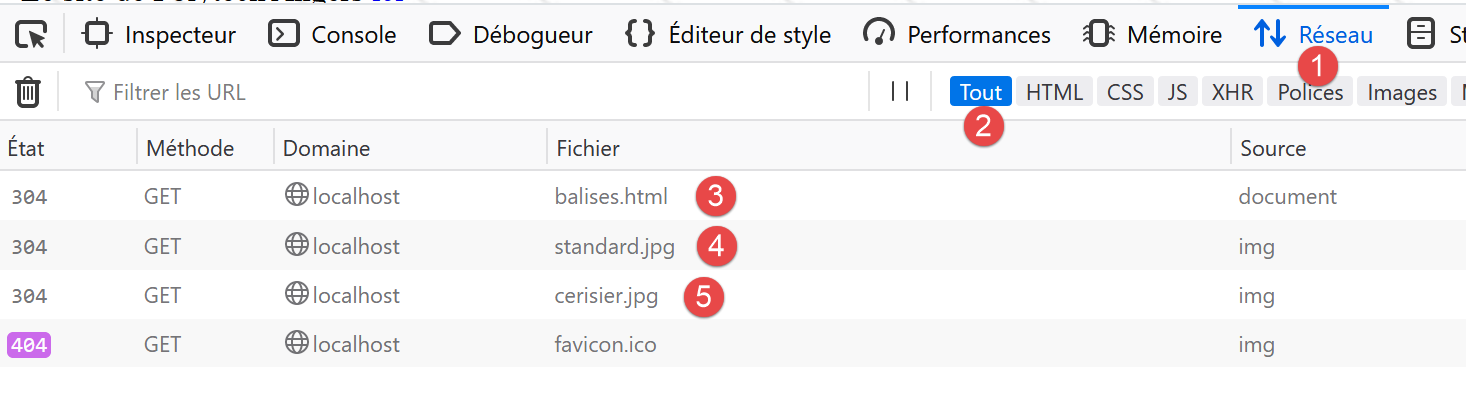Sort by the Fichier column header
Screen dimensions: 1466x401
click(x=588, y=148)
